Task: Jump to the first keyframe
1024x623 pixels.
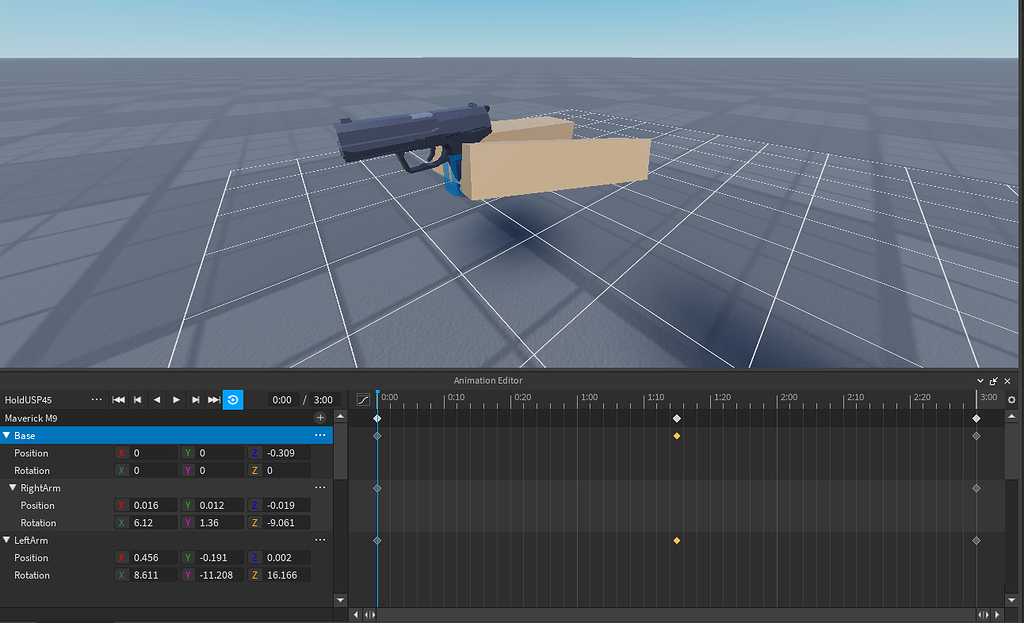Action: click(118, 400)
